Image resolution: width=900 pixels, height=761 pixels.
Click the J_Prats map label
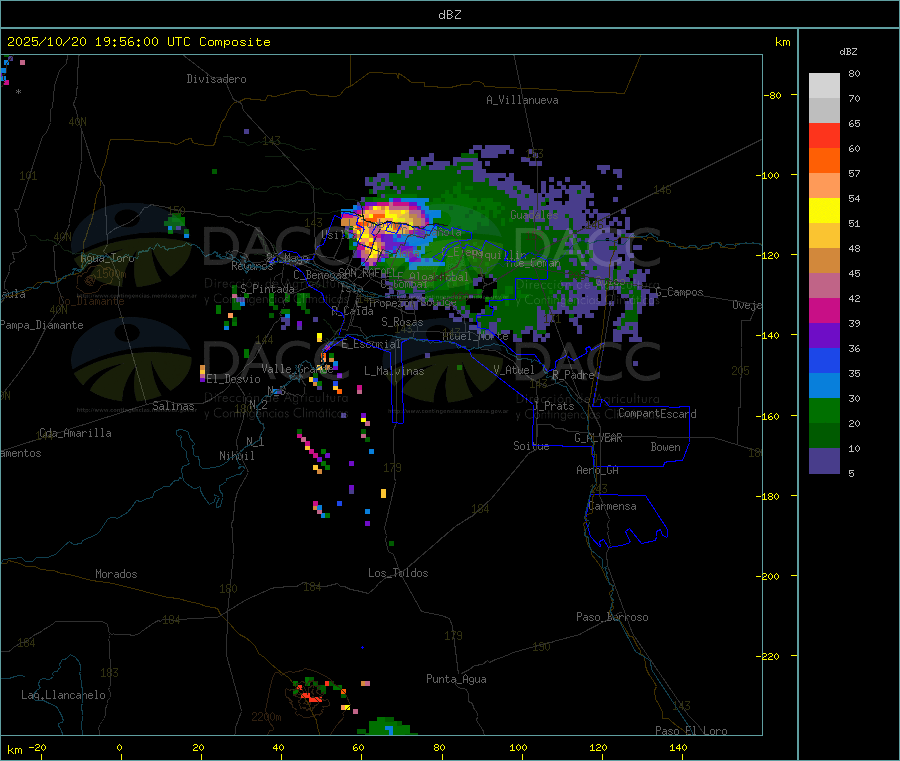point(554,405)
